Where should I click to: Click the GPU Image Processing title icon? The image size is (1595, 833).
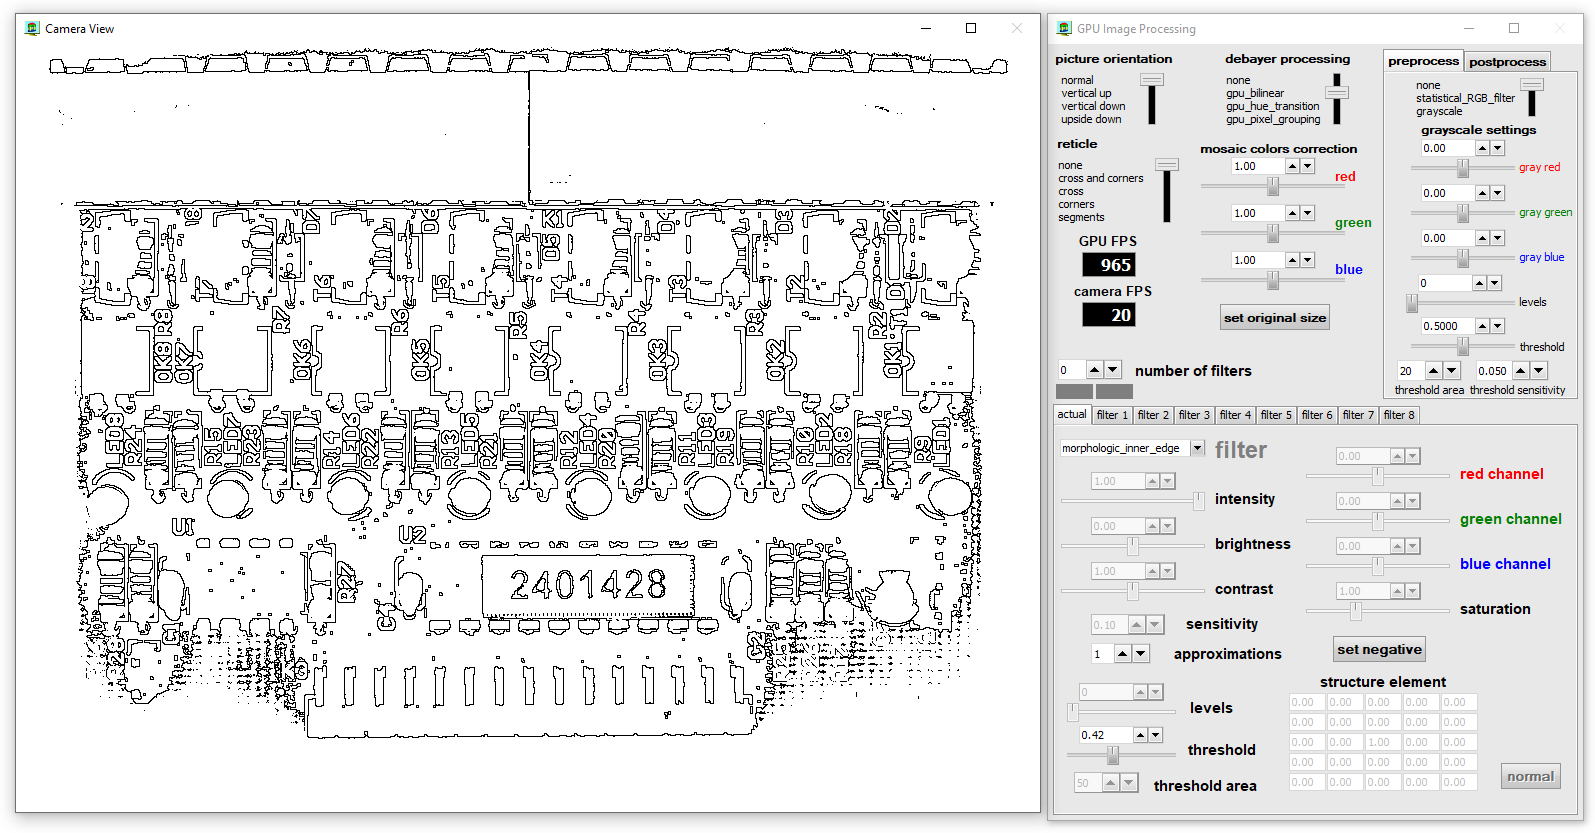point(1064,28)
